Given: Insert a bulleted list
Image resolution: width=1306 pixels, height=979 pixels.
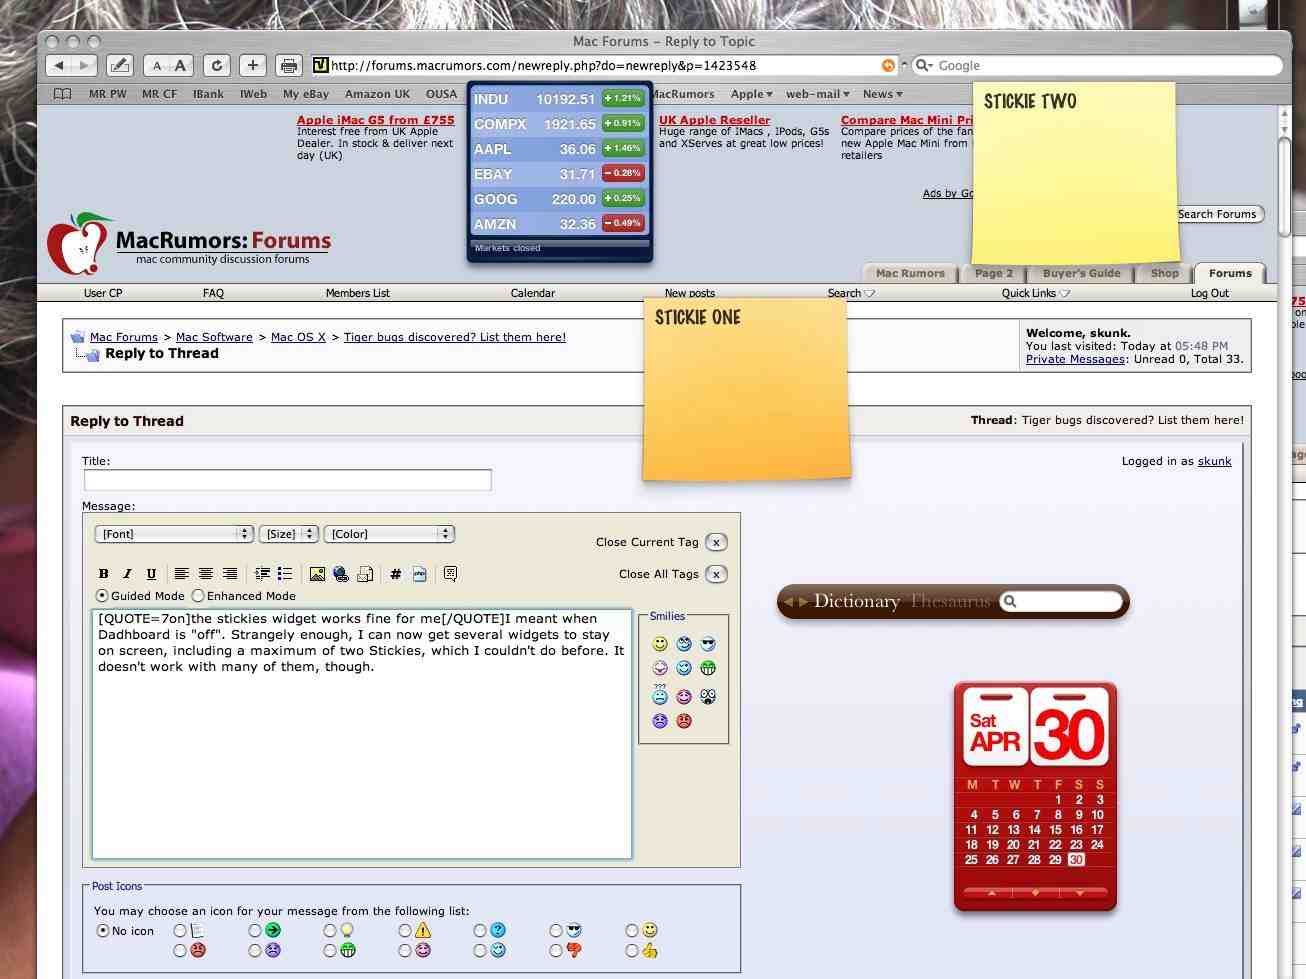Looking at the screenshot, I should (285, 574).
